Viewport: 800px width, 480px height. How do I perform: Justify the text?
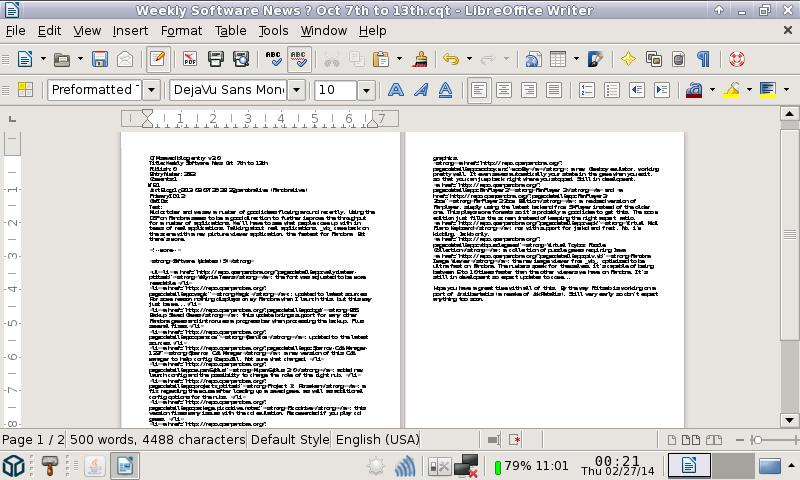point(554,90)
